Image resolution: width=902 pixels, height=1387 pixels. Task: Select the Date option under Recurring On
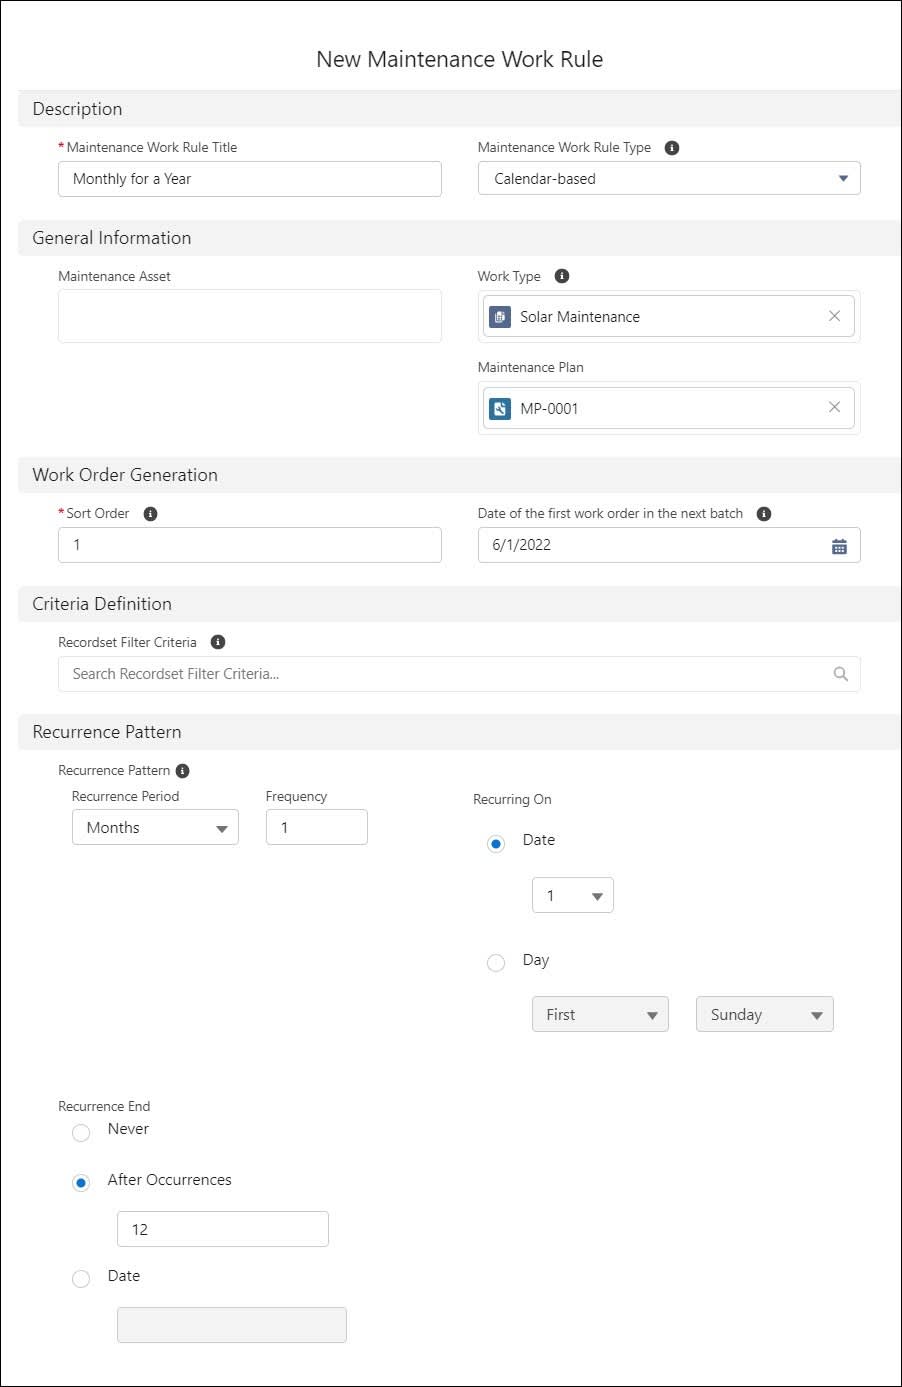pos(496,843)
